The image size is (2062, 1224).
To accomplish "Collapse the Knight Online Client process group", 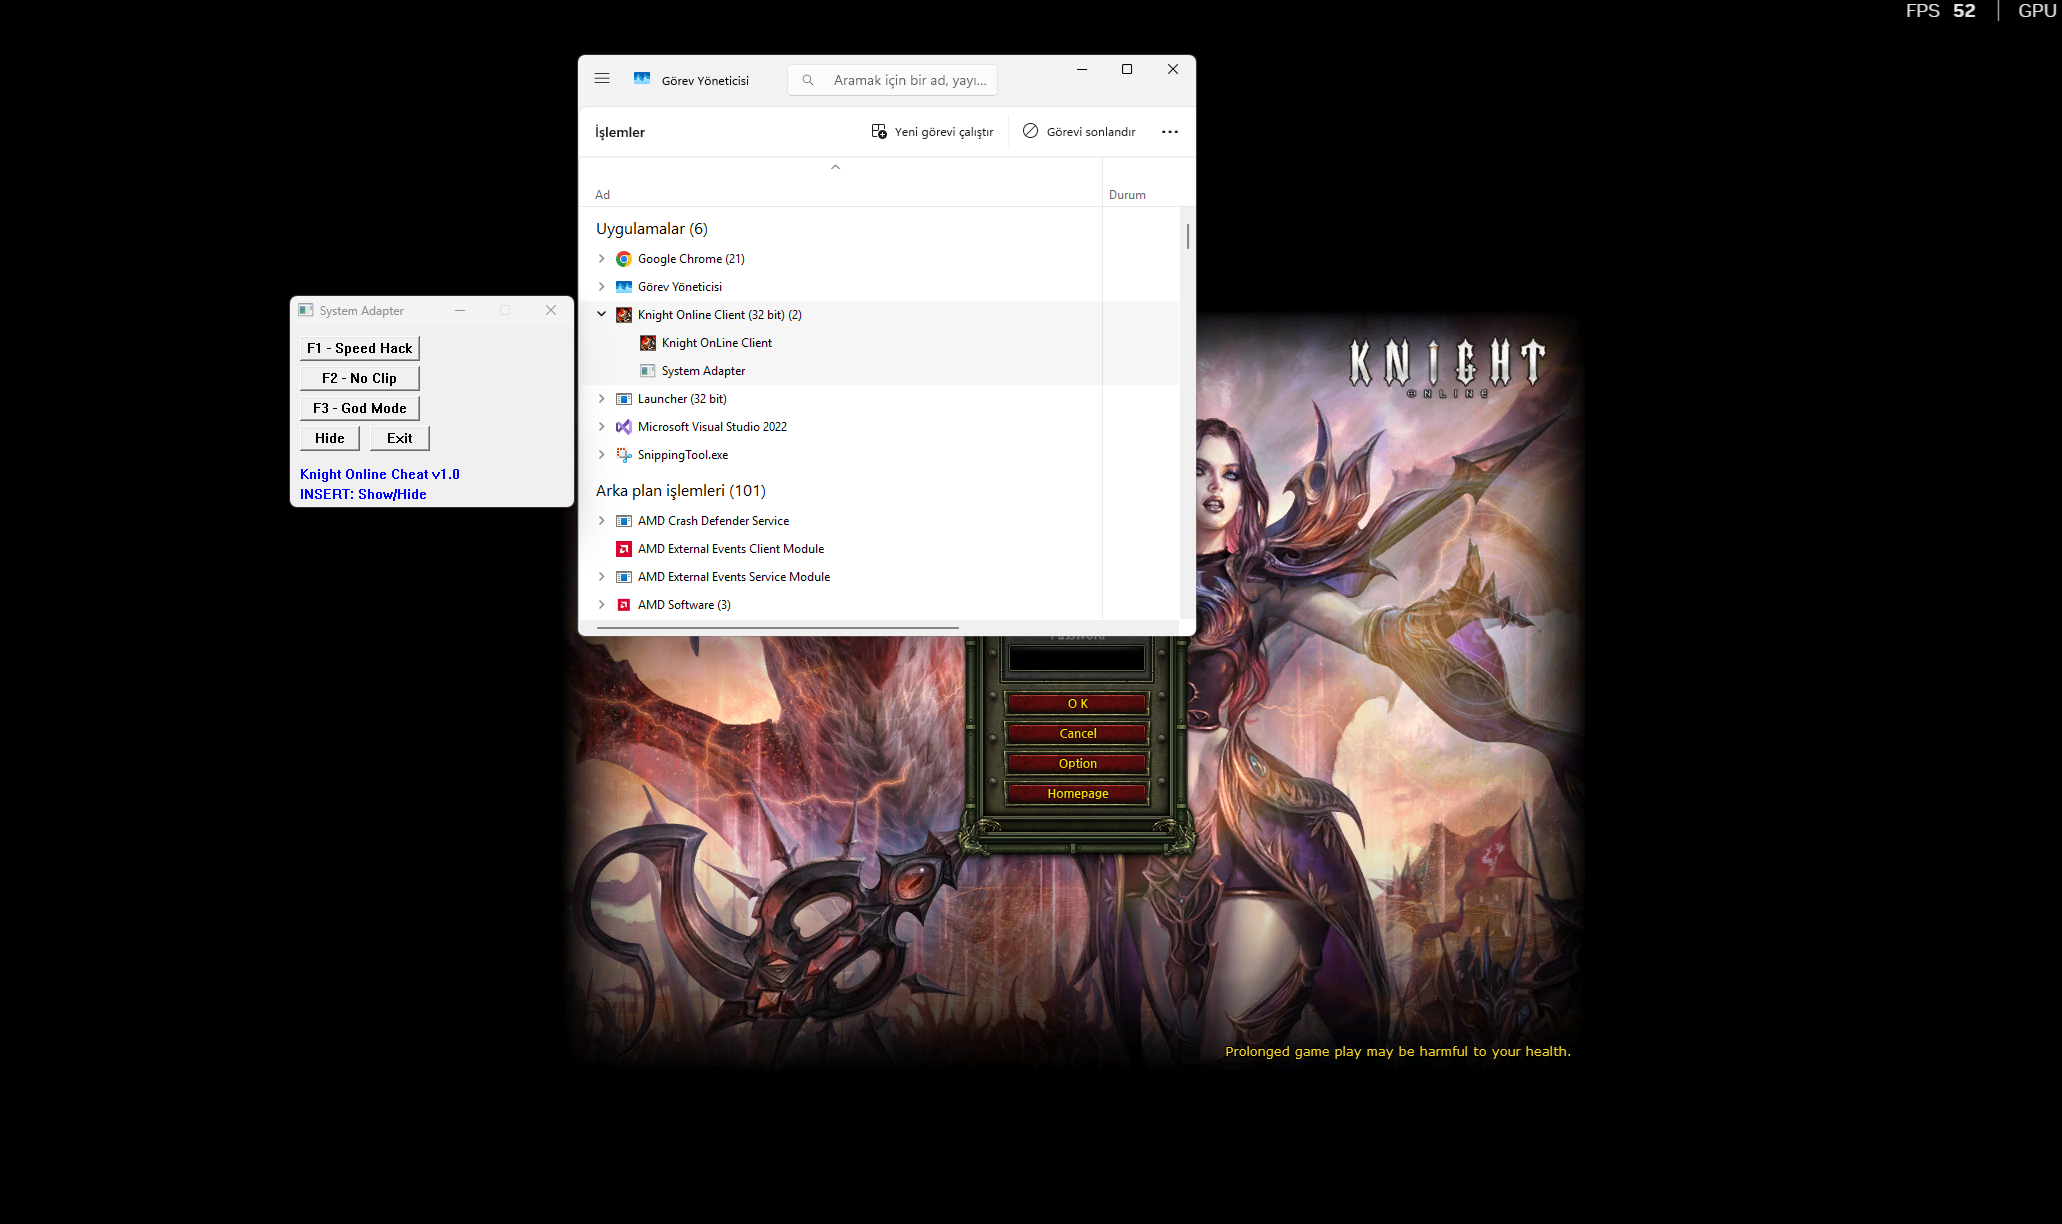I will point(602,314).
